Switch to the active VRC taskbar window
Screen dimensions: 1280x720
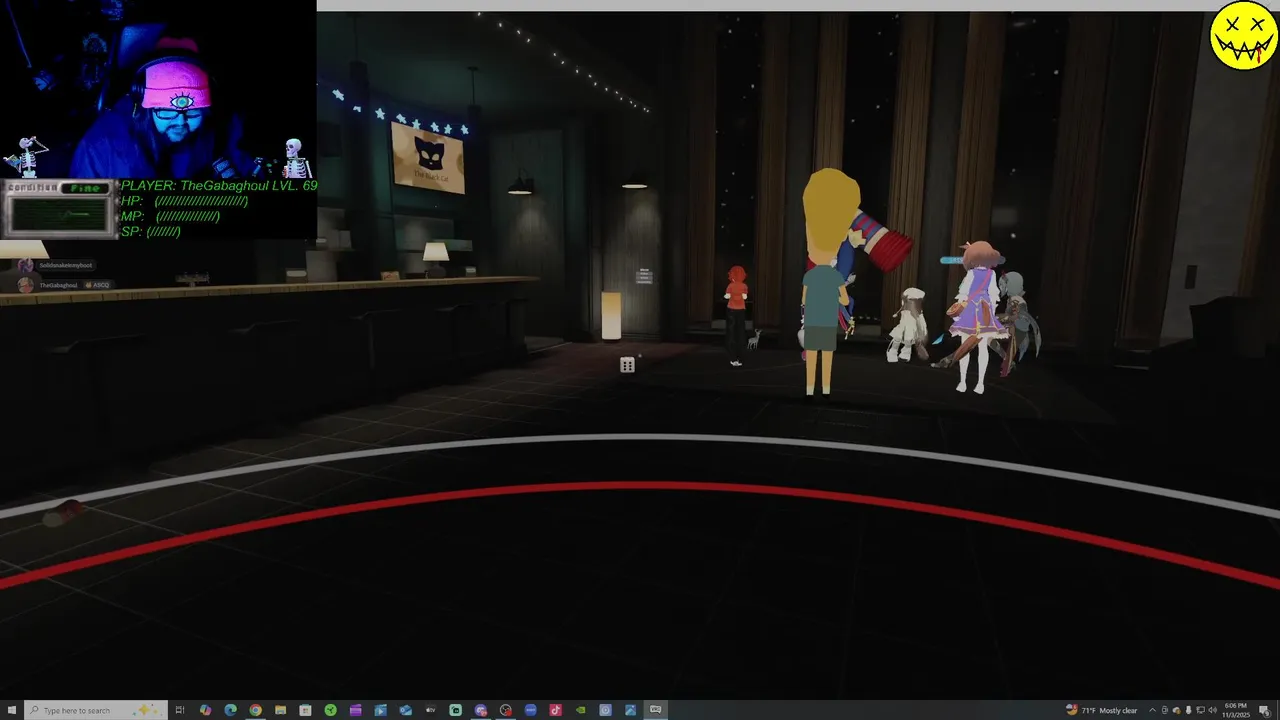(x=656, y=710)
